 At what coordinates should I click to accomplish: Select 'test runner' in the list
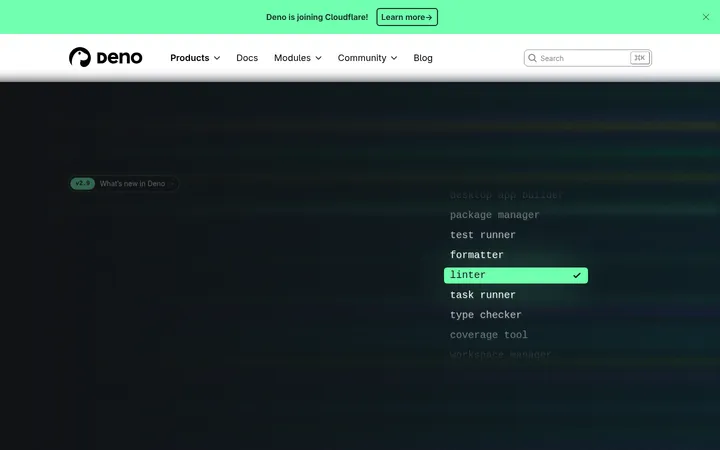click(x=483, y=235)
